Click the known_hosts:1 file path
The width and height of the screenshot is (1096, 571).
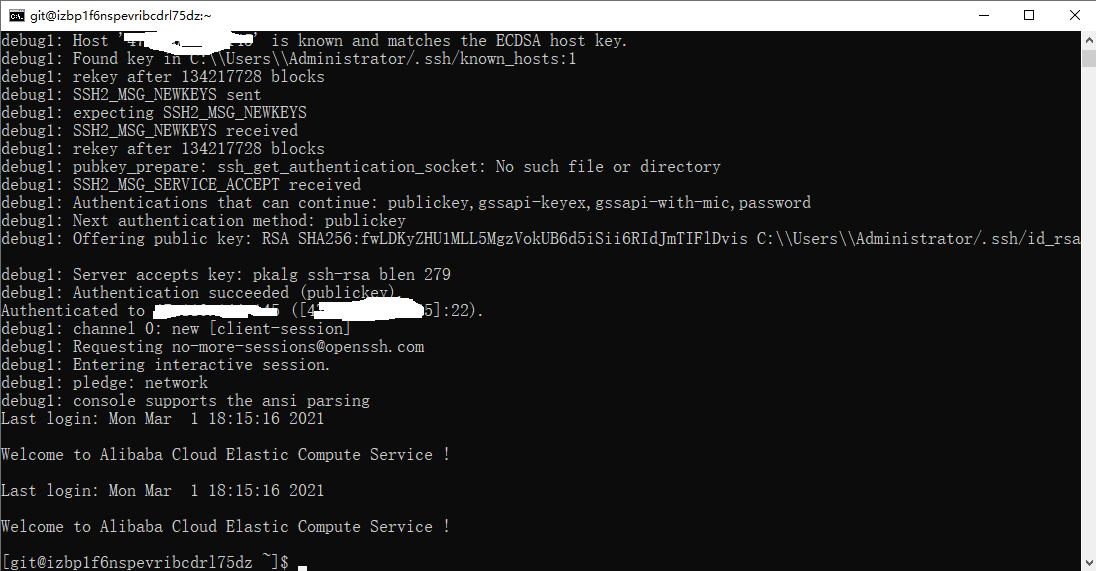(383, 59)
